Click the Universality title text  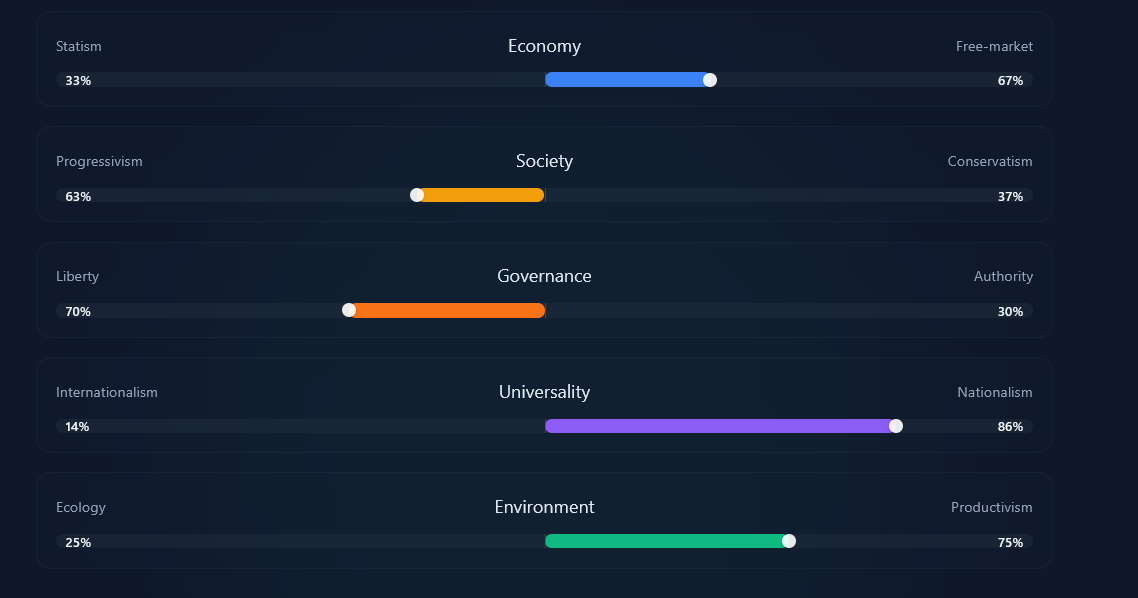point(544,392)
